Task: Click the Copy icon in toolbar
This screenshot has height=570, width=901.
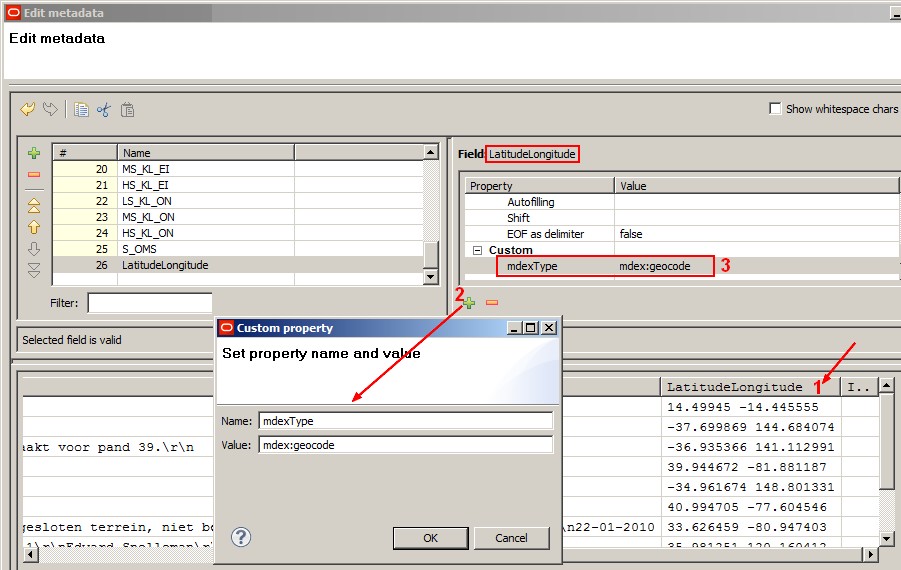Action: tap(81, 110)
